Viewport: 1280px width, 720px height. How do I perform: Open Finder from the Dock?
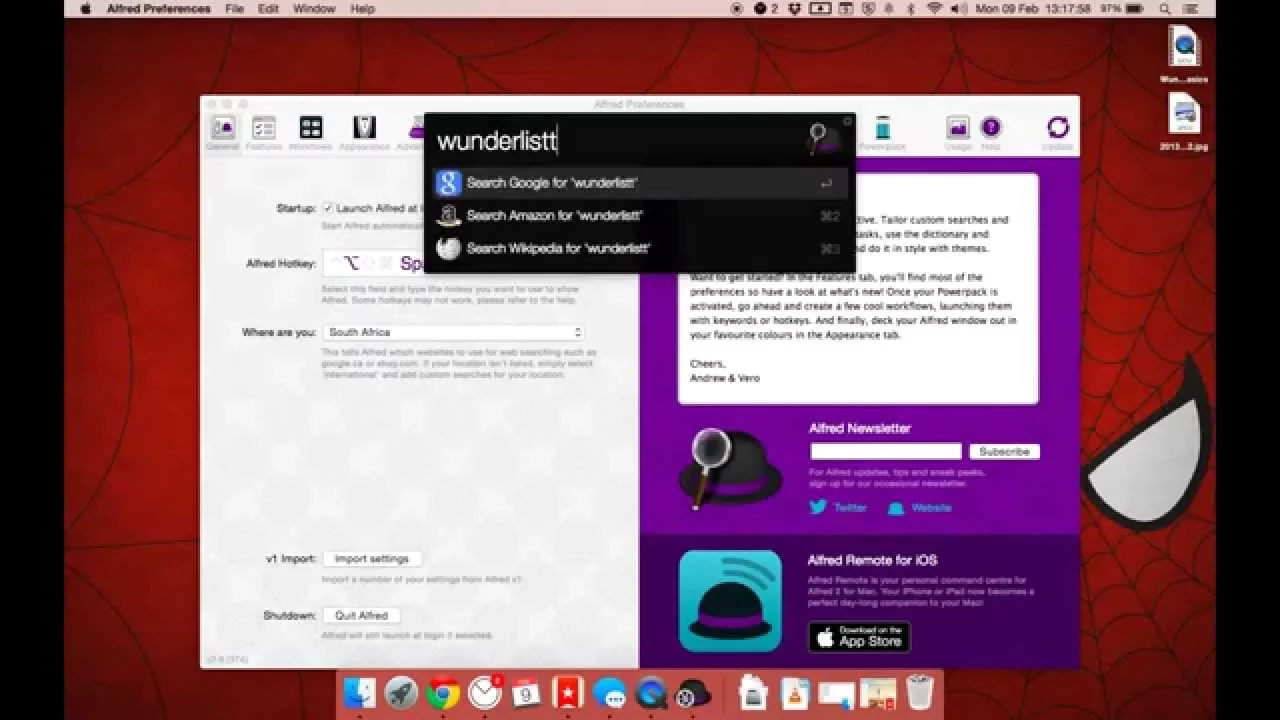(x=359, y=693)
